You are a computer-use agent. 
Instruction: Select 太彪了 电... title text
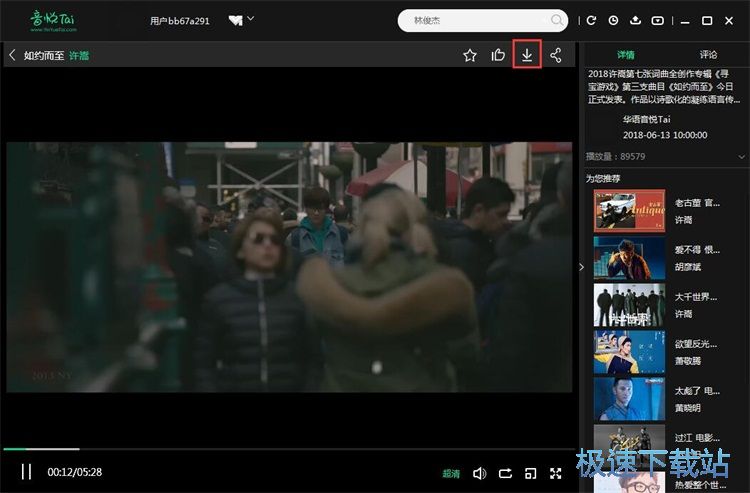click(x=697, y=391)
